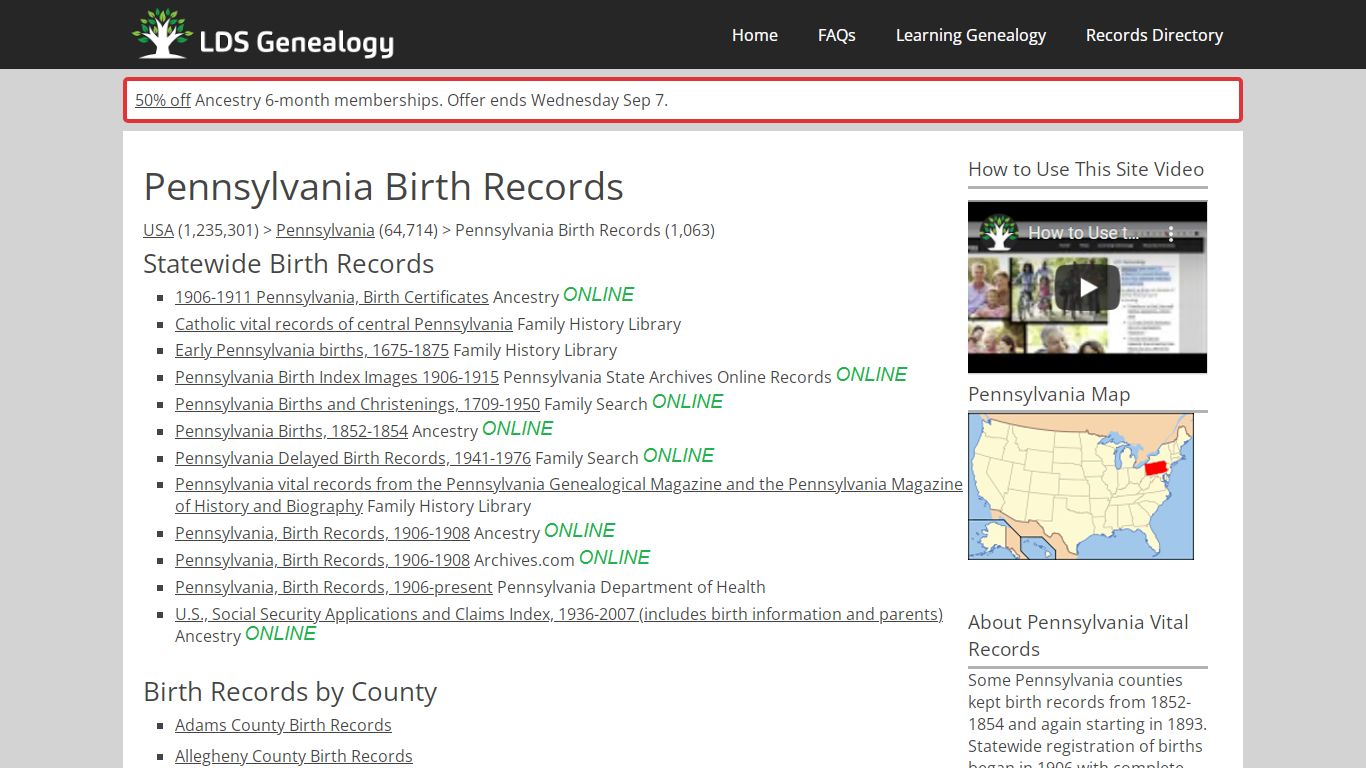Viewport: 1366px width, 768px height.
Task: Click the Pennsylvania Map sidebar heading
Action: click(x=1049, y=394)
